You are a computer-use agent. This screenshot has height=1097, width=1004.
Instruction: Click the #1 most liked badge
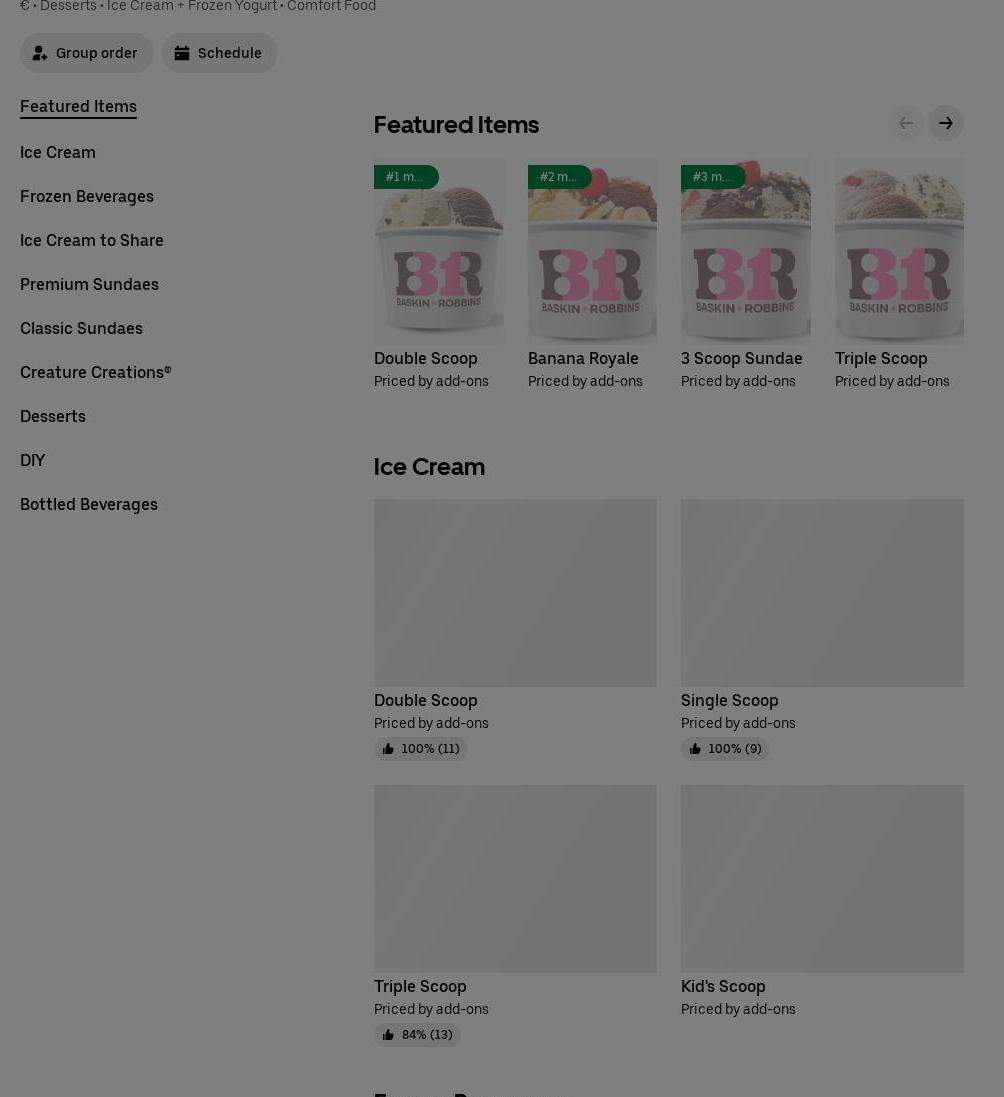(x=406, y=177)
